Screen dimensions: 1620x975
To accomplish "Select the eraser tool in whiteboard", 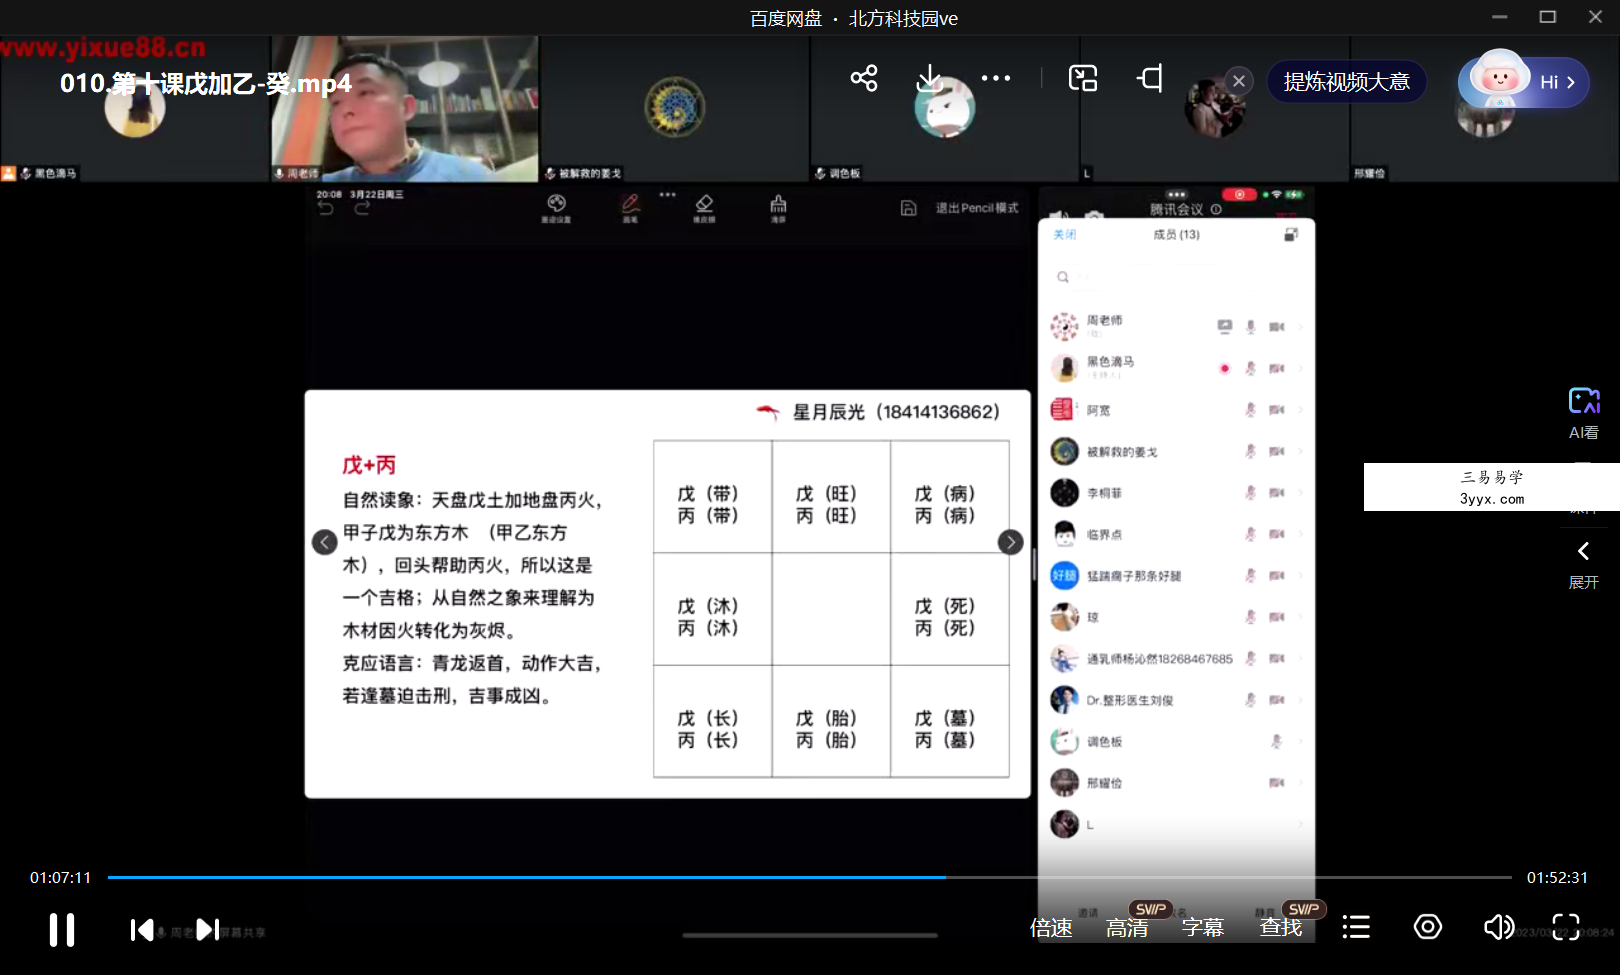I will tap(704, 207).
